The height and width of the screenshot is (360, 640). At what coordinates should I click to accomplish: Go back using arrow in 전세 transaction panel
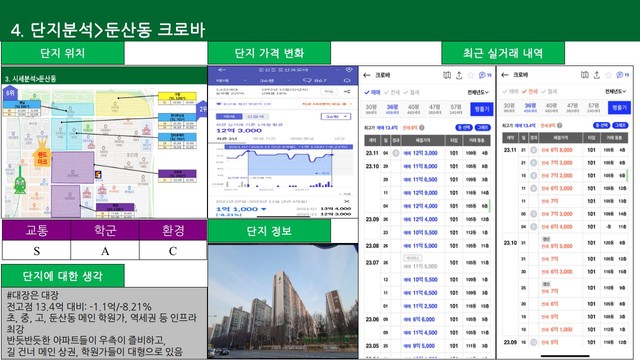(x=505, y=75)
